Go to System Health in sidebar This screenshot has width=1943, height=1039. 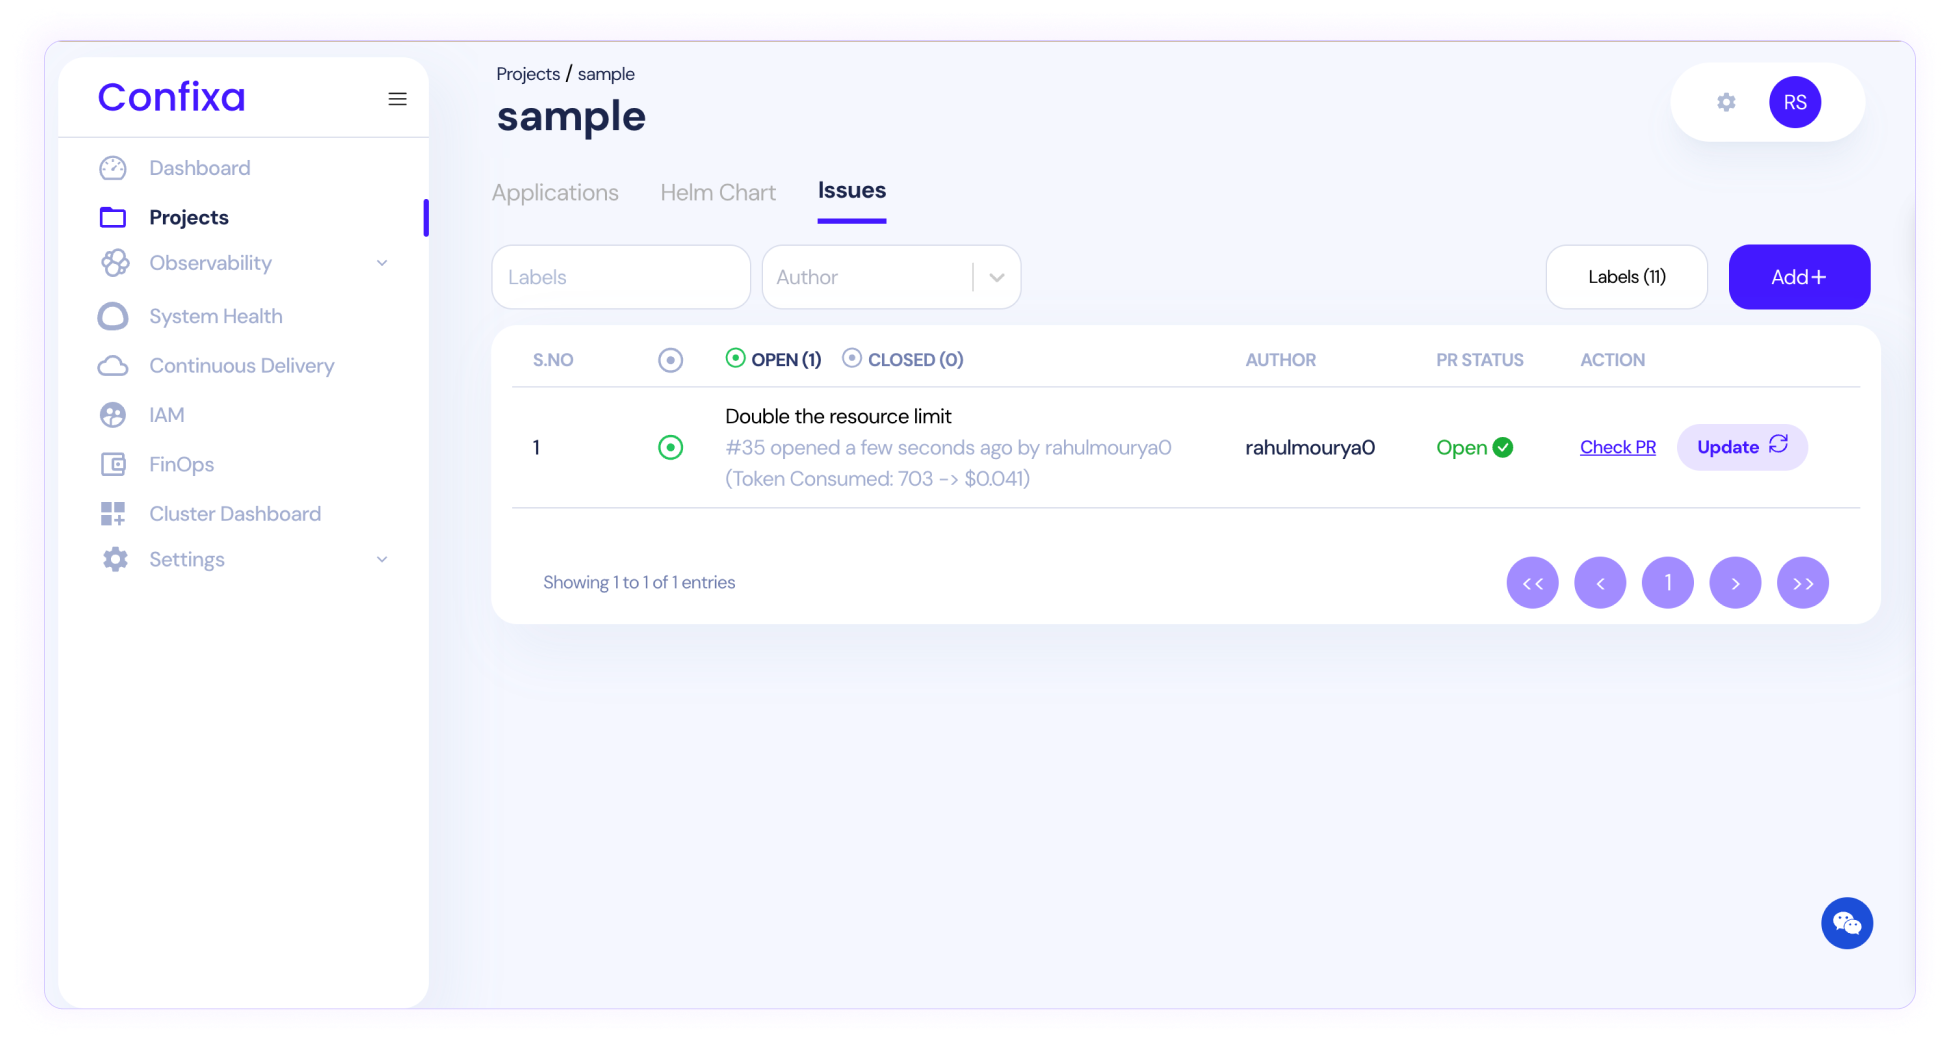coord(215,316)
